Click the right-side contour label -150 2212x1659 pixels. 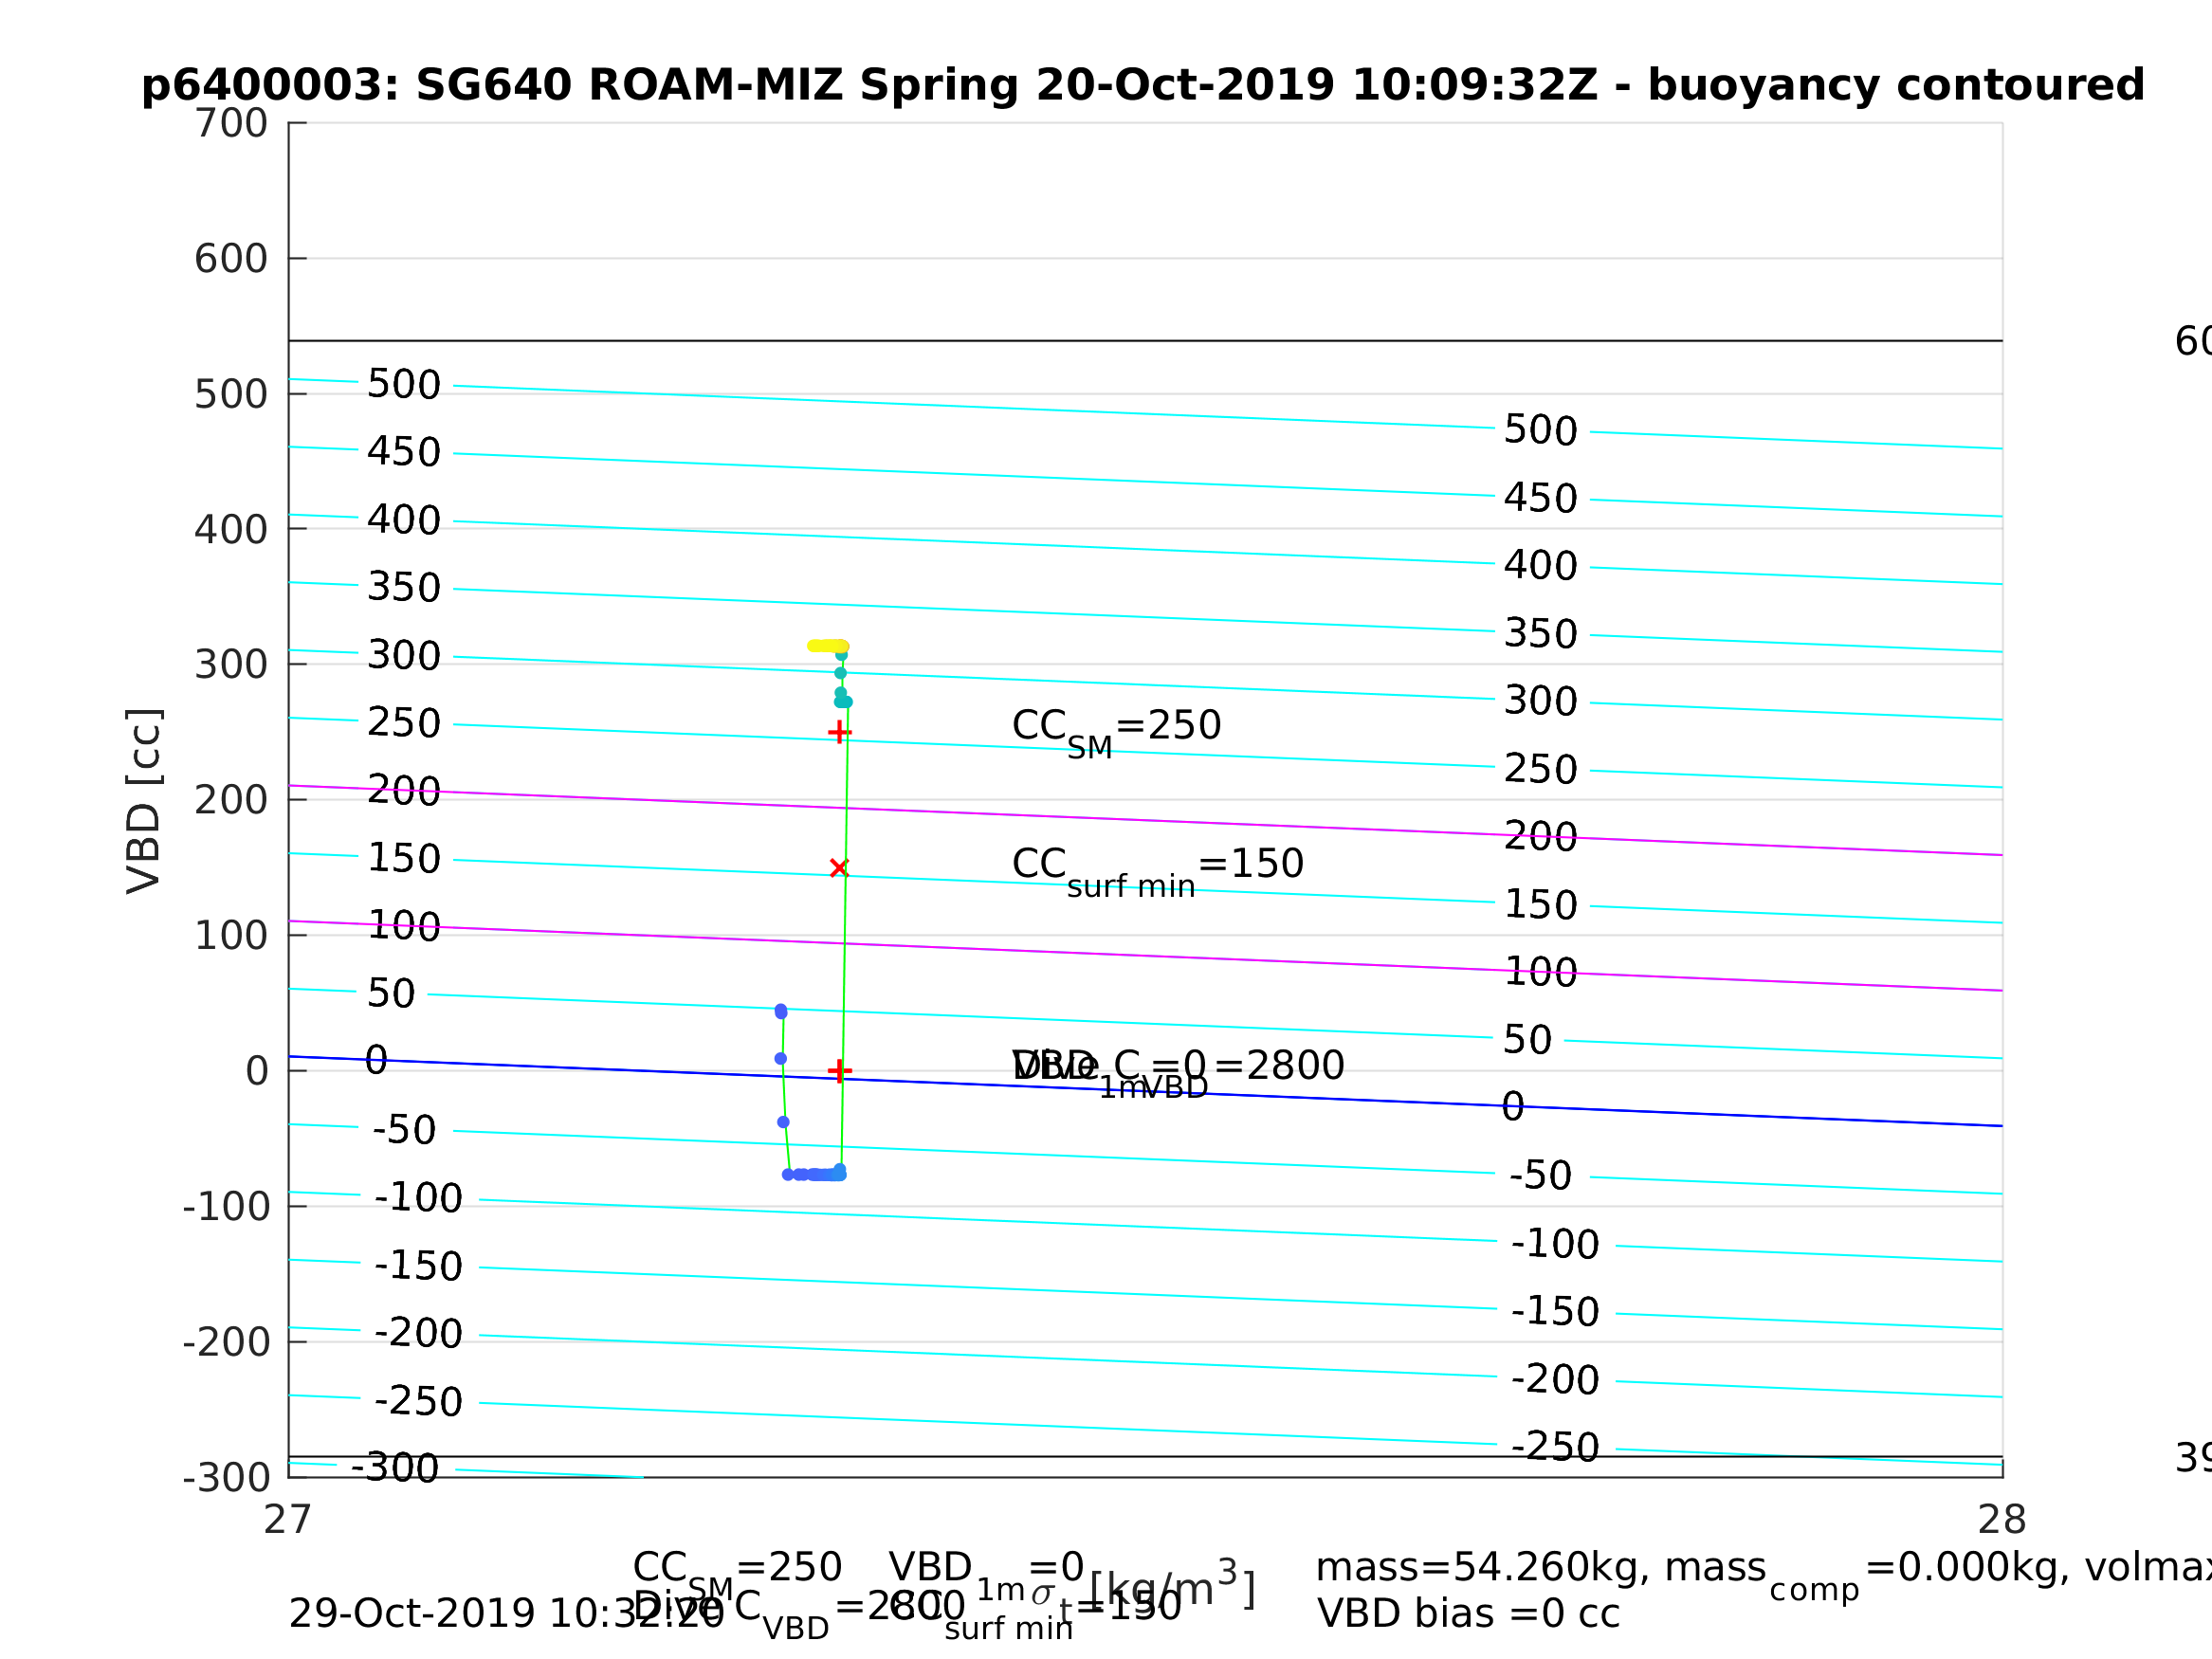pyautogui.click(x=1555, y=1312)
